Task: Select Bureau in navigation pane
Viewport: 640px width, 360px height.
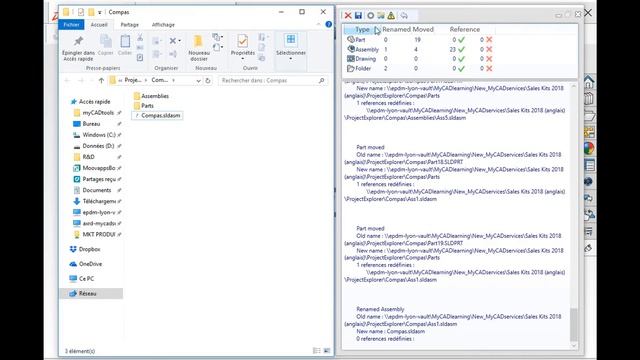Action: click(x=87, y=124)
